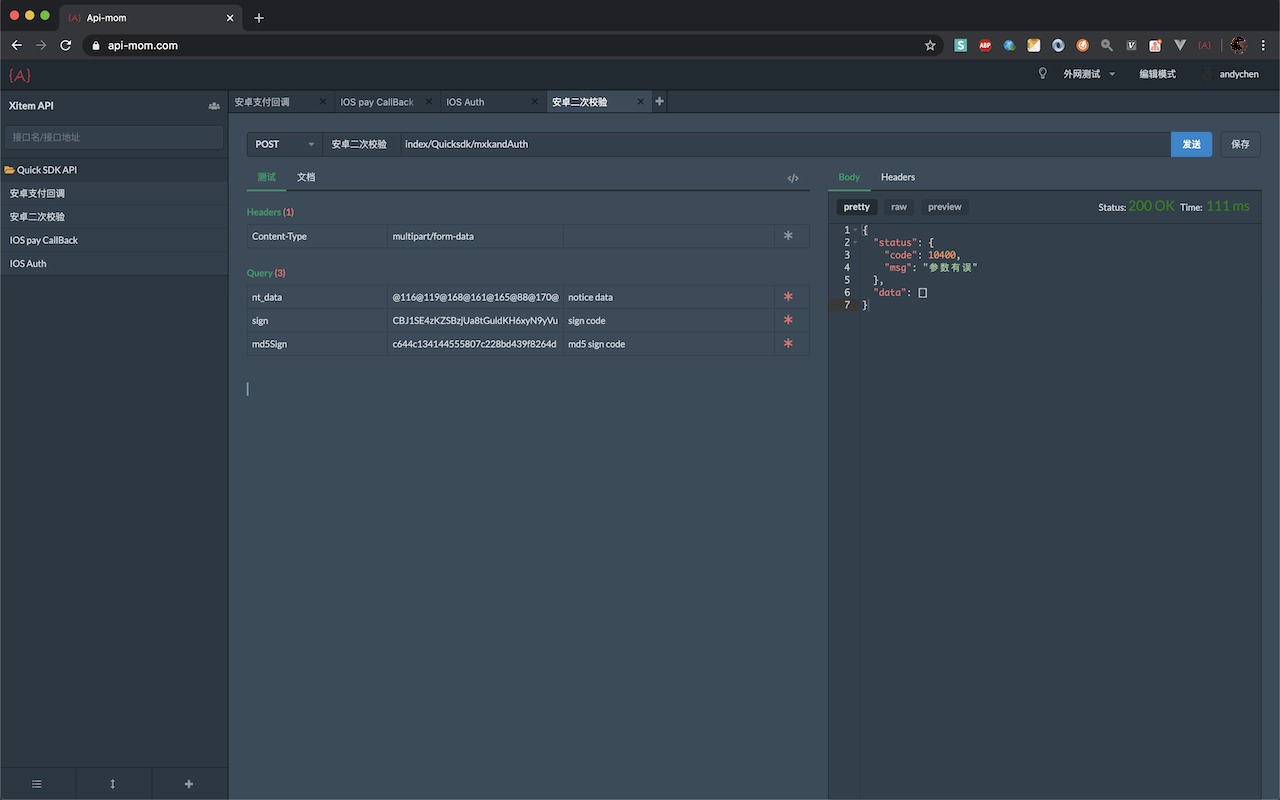Image resolution: width=1280 pixels, height=800 pixels.
Task: Open the Api-mom extension icon in toolbar
Action: [x=1204, y=45]
